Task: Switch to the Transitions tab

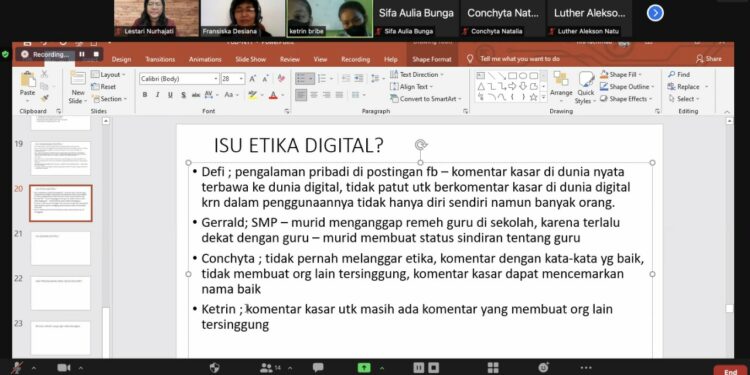Action: pyautogui.click(x=160, y=59)
